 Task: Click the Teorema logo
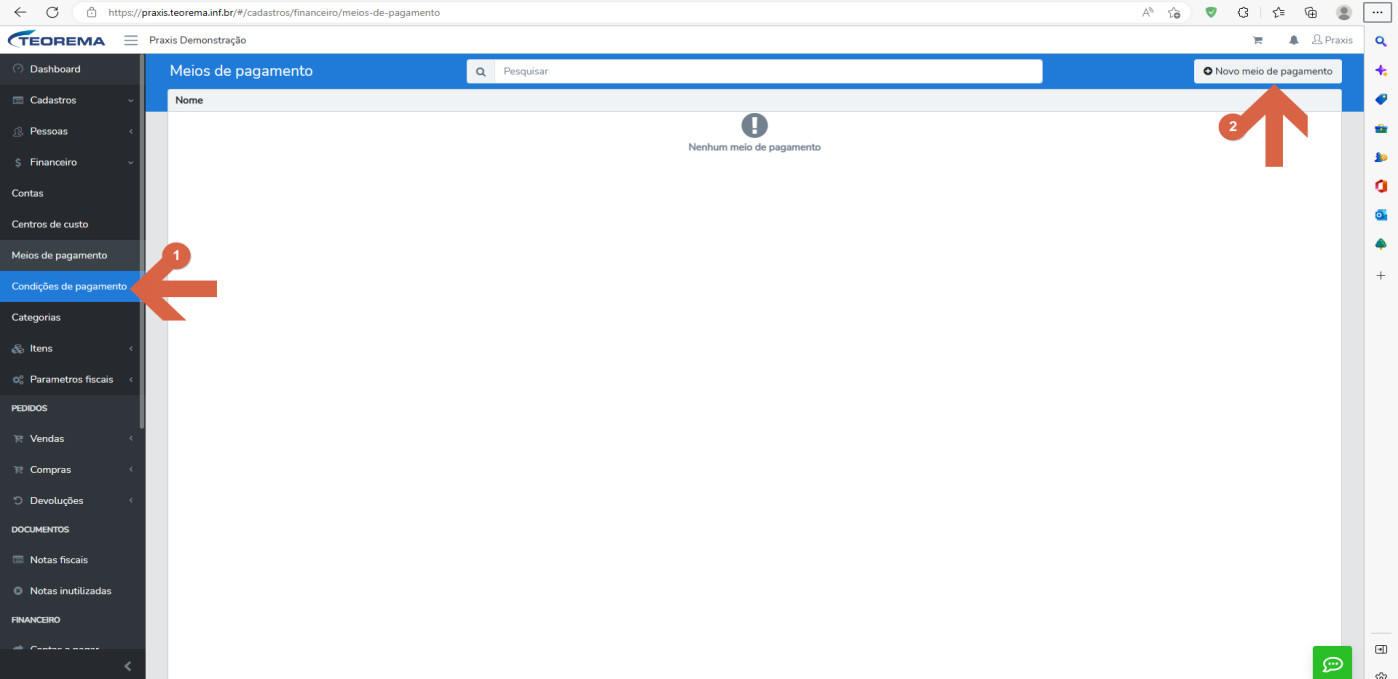click(x=56, y=40)
